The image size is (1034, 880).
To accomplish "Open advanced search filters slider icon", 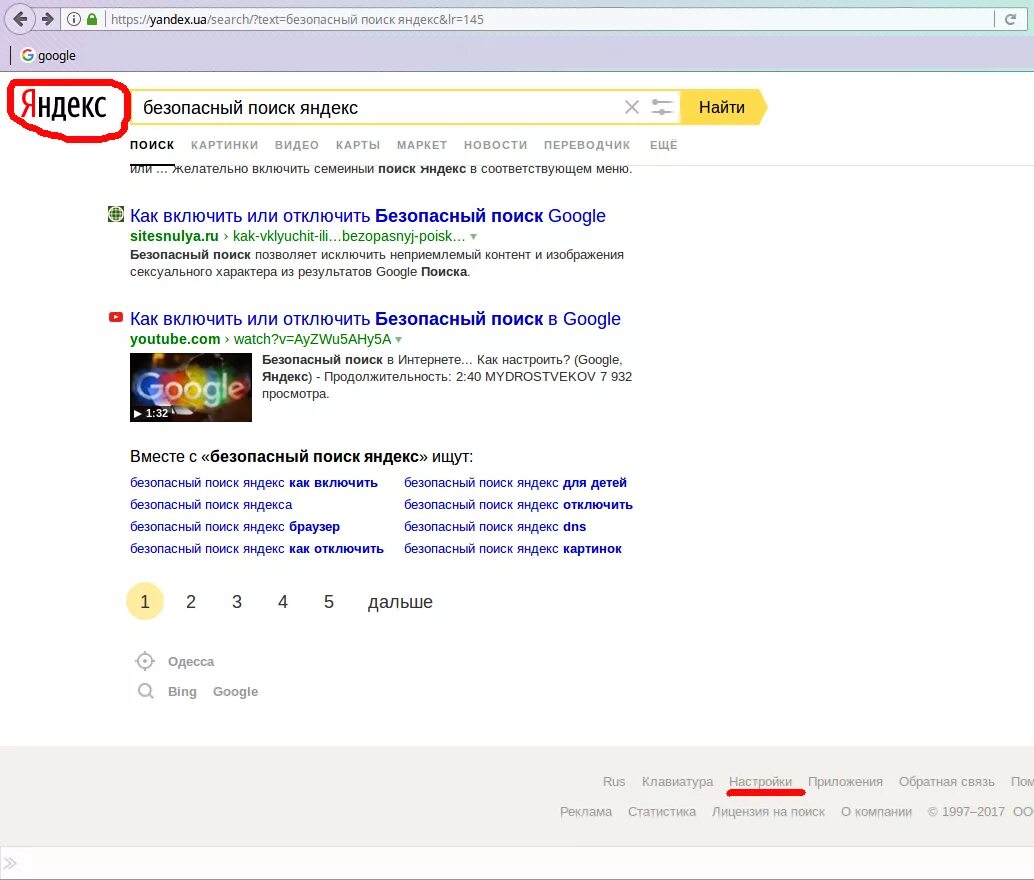I will 661,107.
